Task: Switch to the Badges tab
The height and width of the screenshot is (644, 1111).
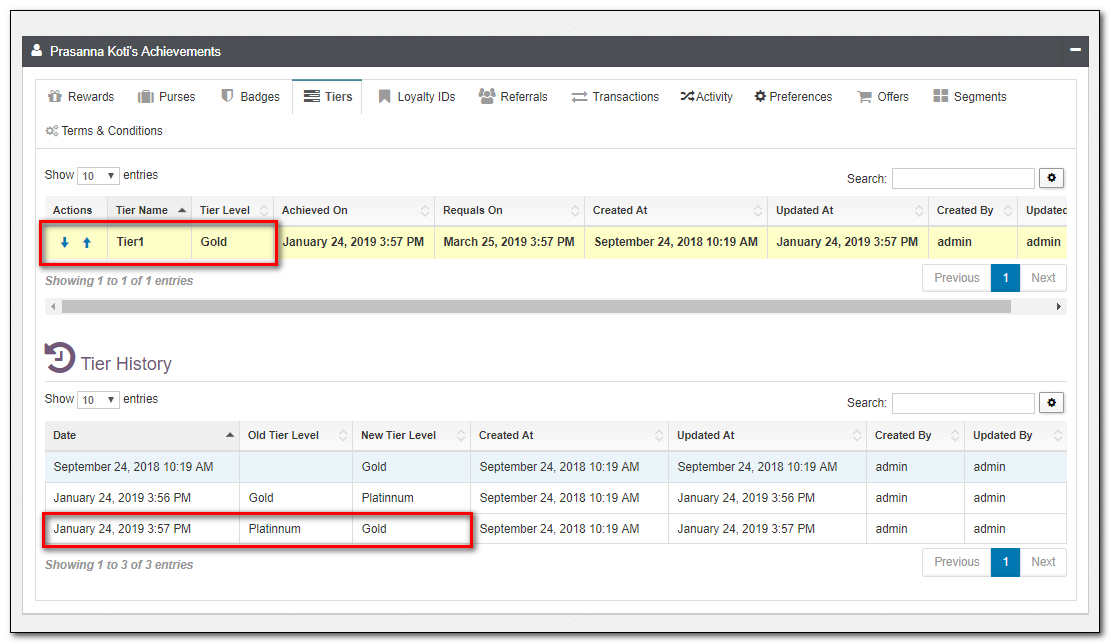Action: point(250,97)
